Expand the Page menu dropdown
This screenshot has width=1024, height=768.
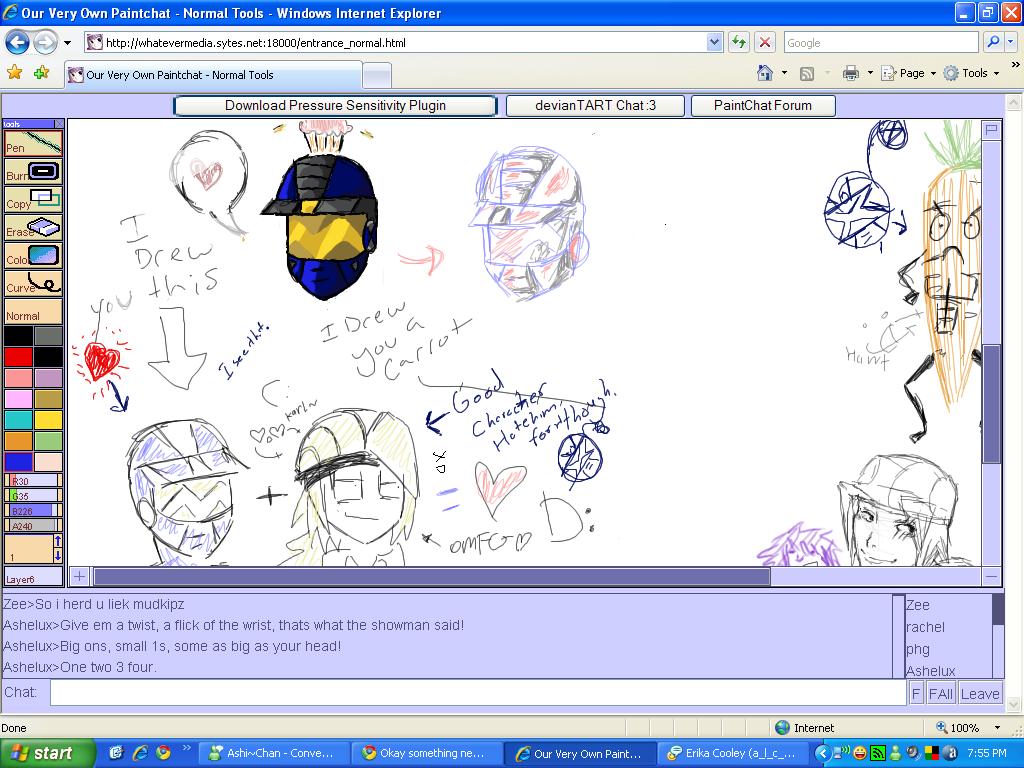(911, 74)
